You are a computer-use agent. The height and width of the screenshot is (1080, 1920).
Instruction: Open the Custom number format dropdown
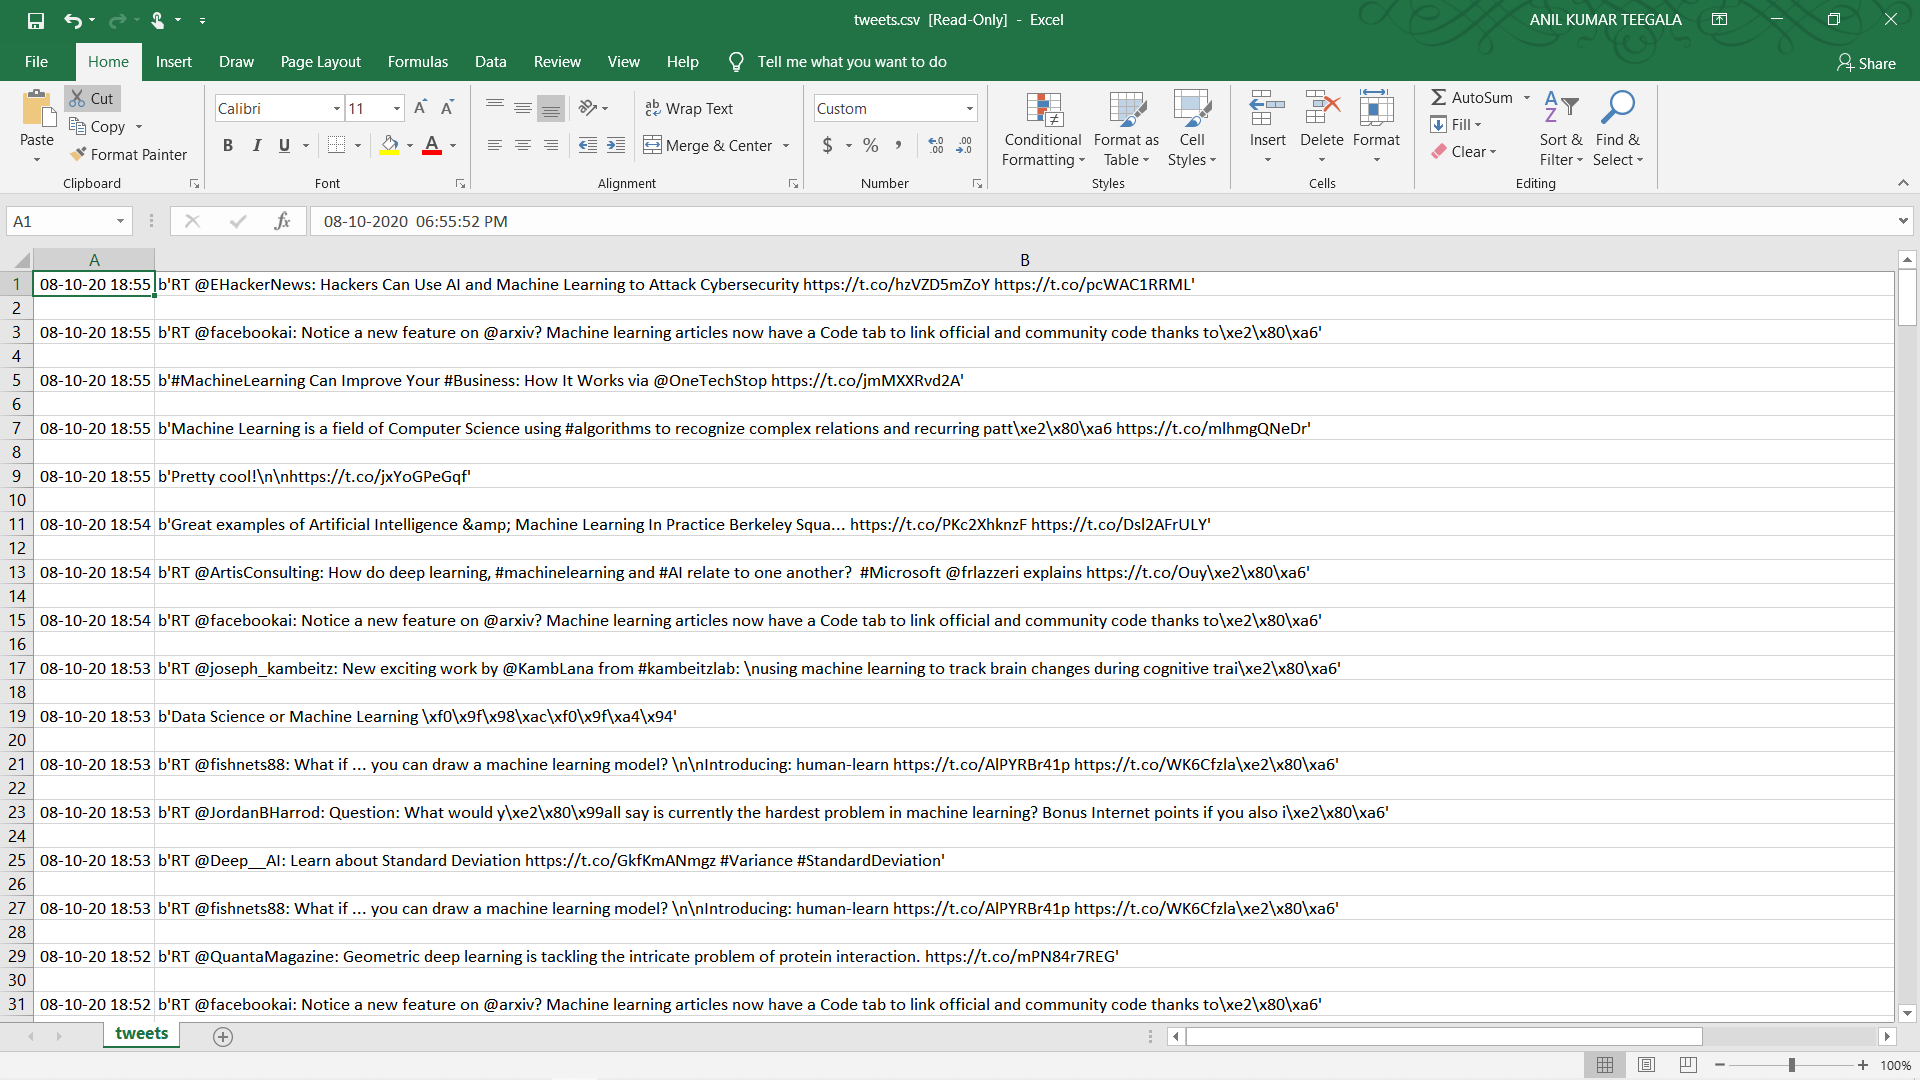pyautogui.click(x=969, y=108)
